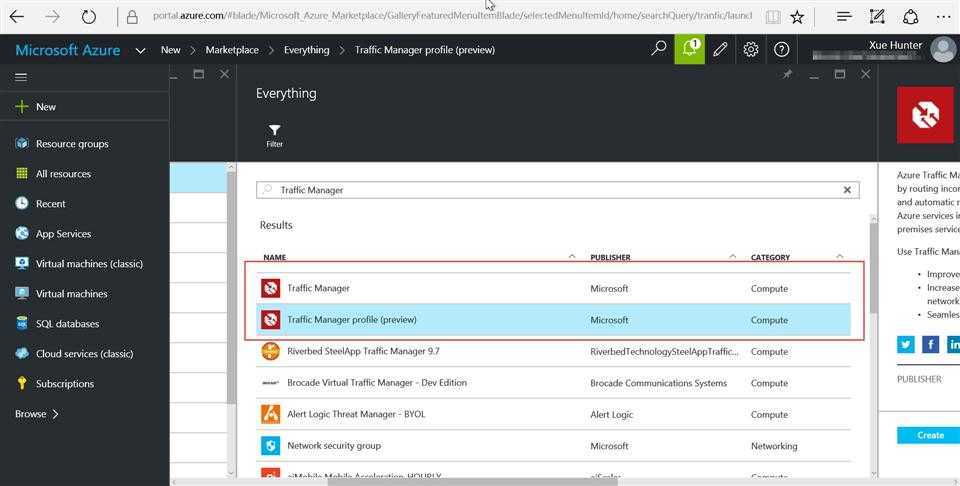Click Everything breadcrumb item
The image size is (960, 486).
pyautogui.click(x=306, y=50)
